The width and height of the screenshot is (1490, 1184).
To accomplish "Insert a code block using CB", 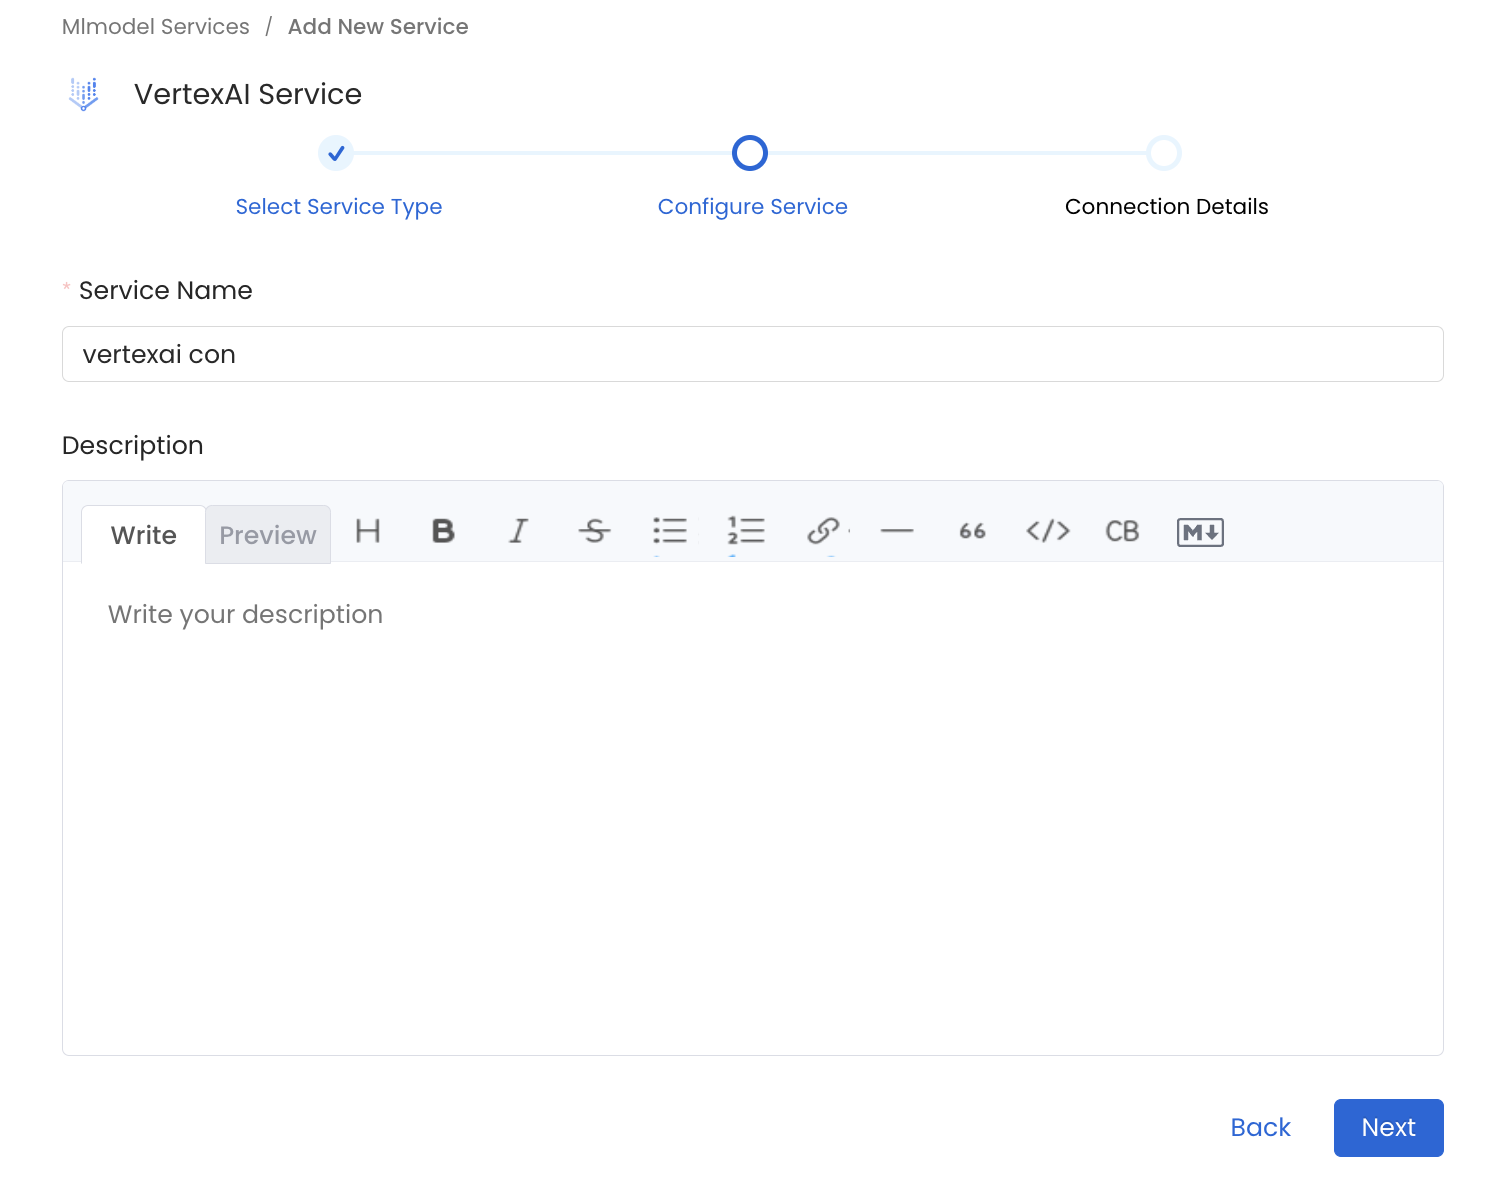I will tap(1122, 531).
